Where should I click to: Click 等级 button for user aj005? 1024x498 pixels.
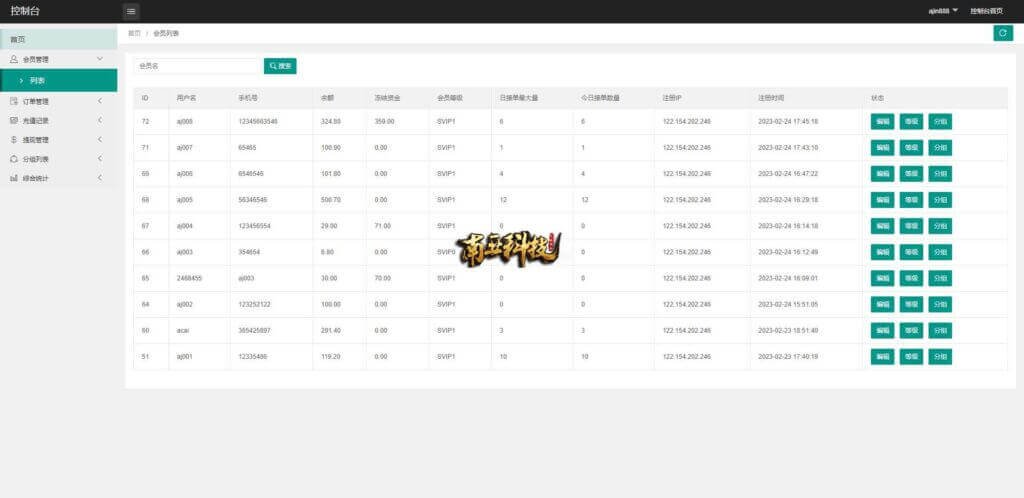[911, 200]
